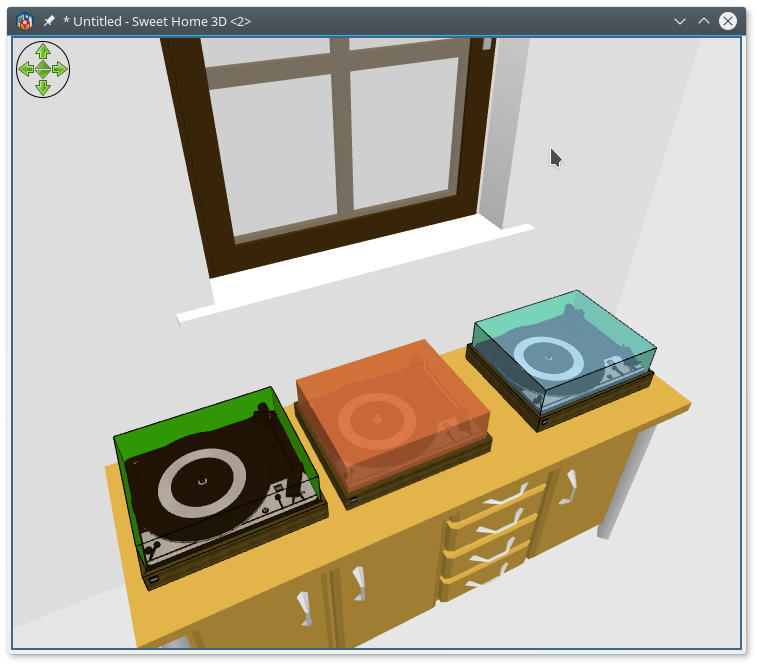The image size is (759, 667).
Task: Click the up arrow in navigation compass
Action: point(43,51)
